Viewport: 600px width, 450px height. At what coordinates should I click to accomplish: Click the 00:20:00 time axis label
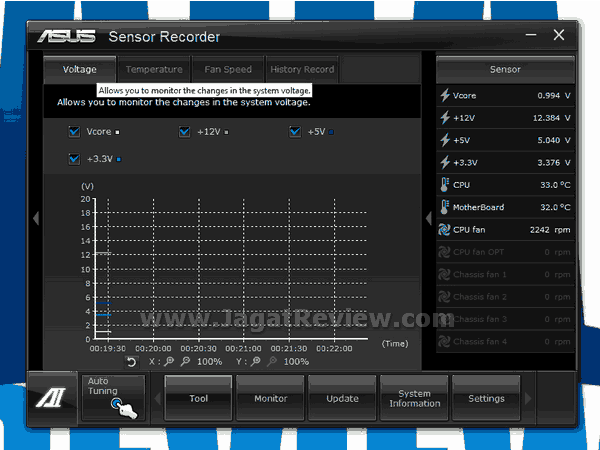pos(153,349)
